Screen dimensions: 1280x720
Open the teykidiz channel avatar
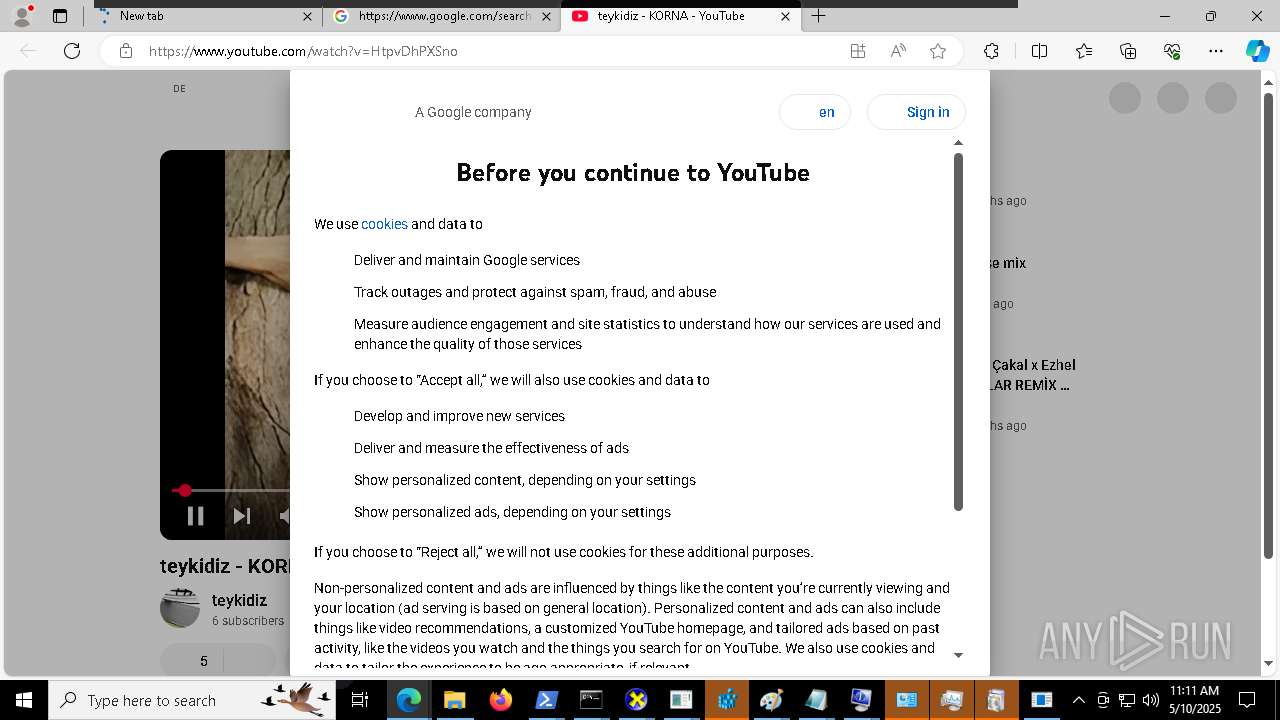pyautogui.click(x=180, y=609)
